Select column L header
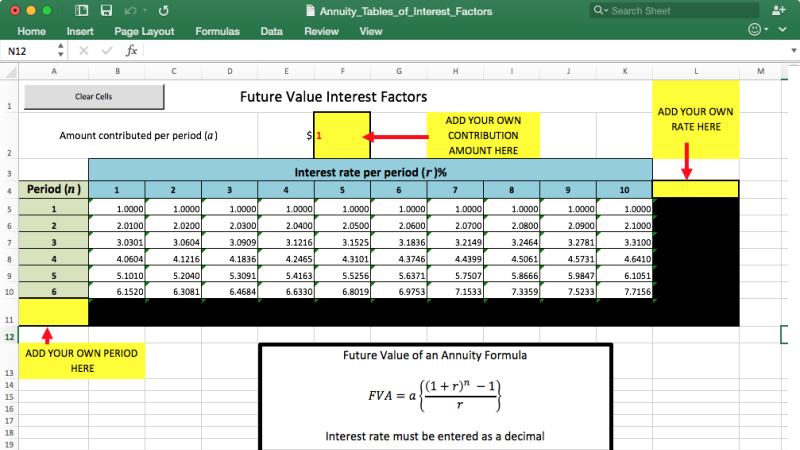 coord(696,71)
